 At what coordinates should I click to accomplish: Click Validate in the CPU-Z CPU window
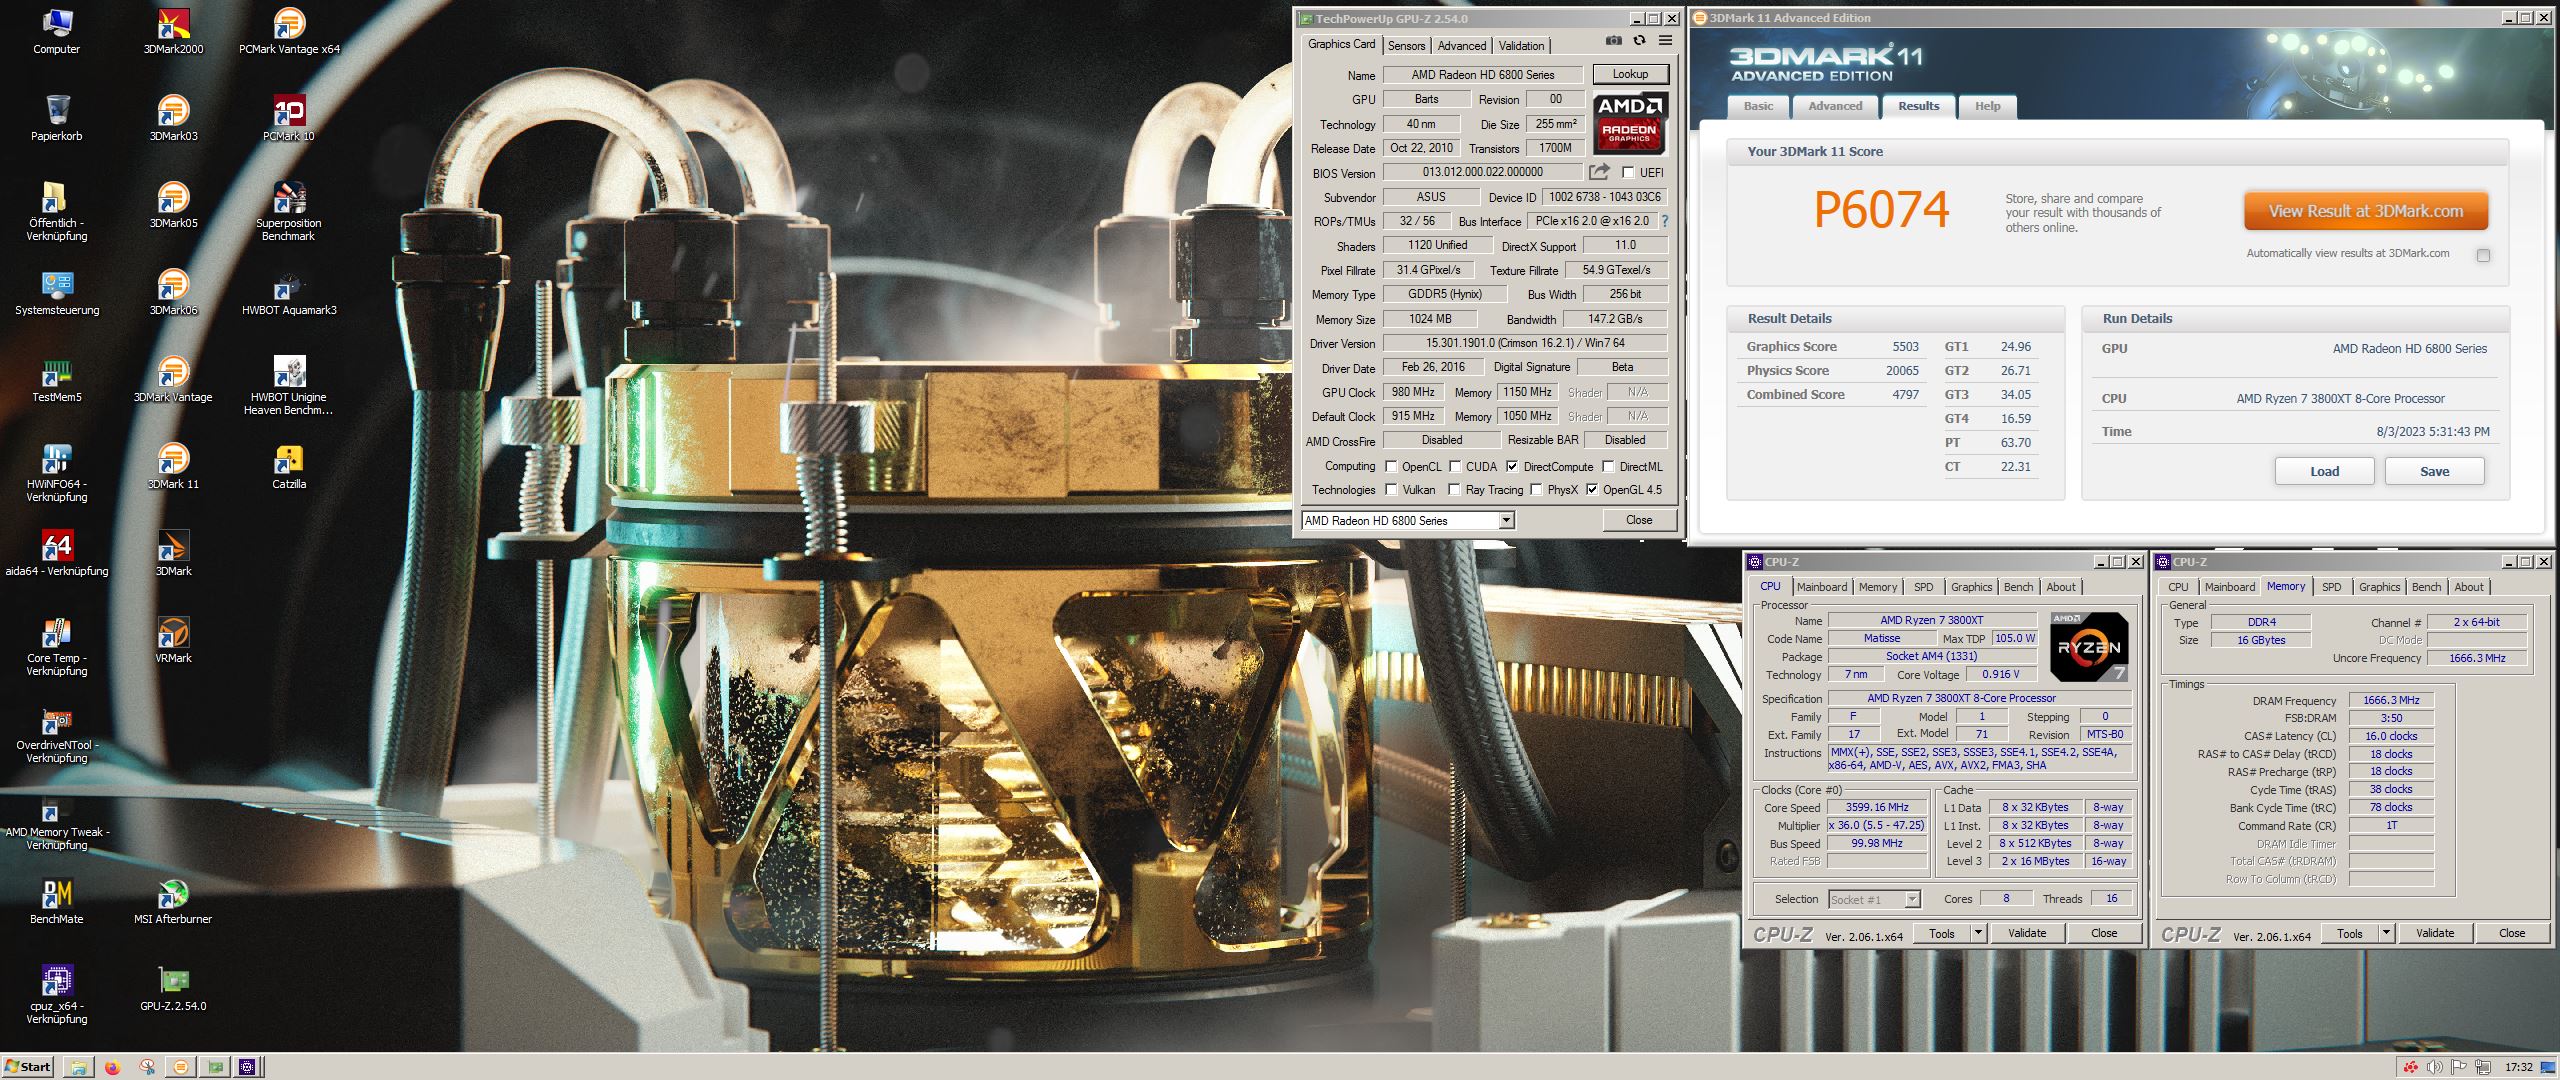2027,933
